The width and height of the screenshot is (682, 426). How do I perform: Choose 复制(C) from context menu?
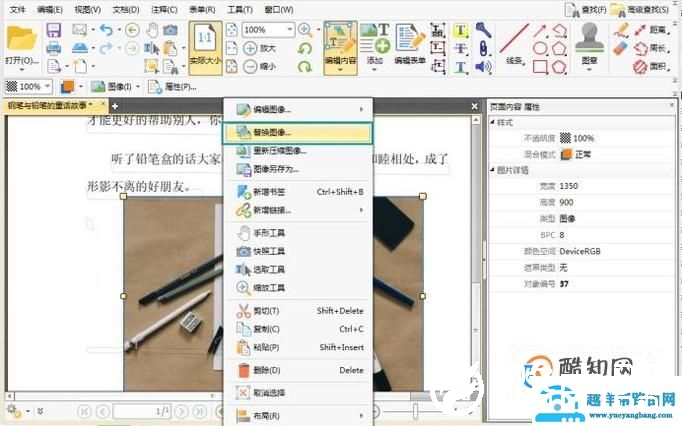point(298,329)
